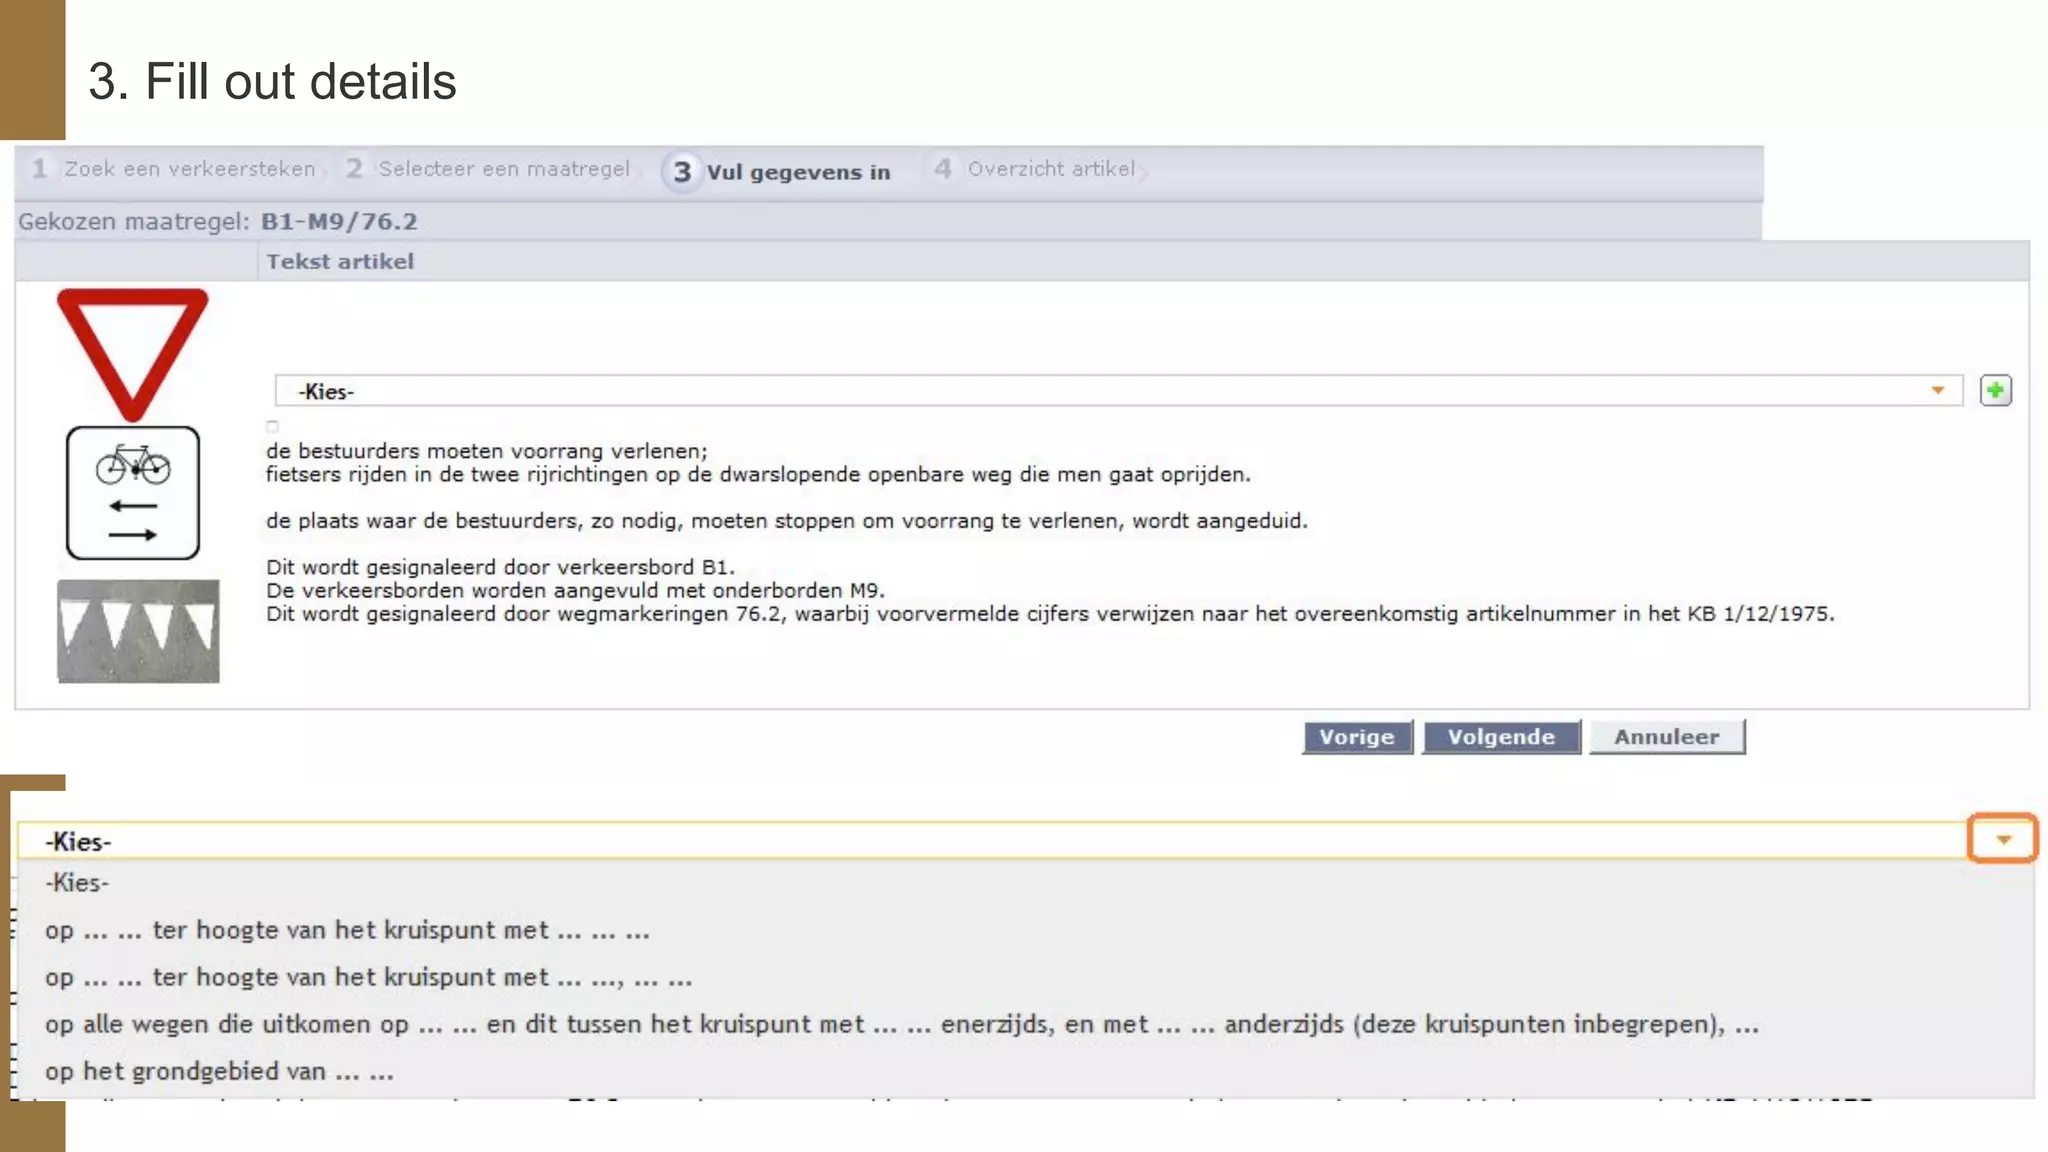Toggle the small checkbox below the dropdown
Screen dimensions: 2048x1152
[x=272, y=426]
